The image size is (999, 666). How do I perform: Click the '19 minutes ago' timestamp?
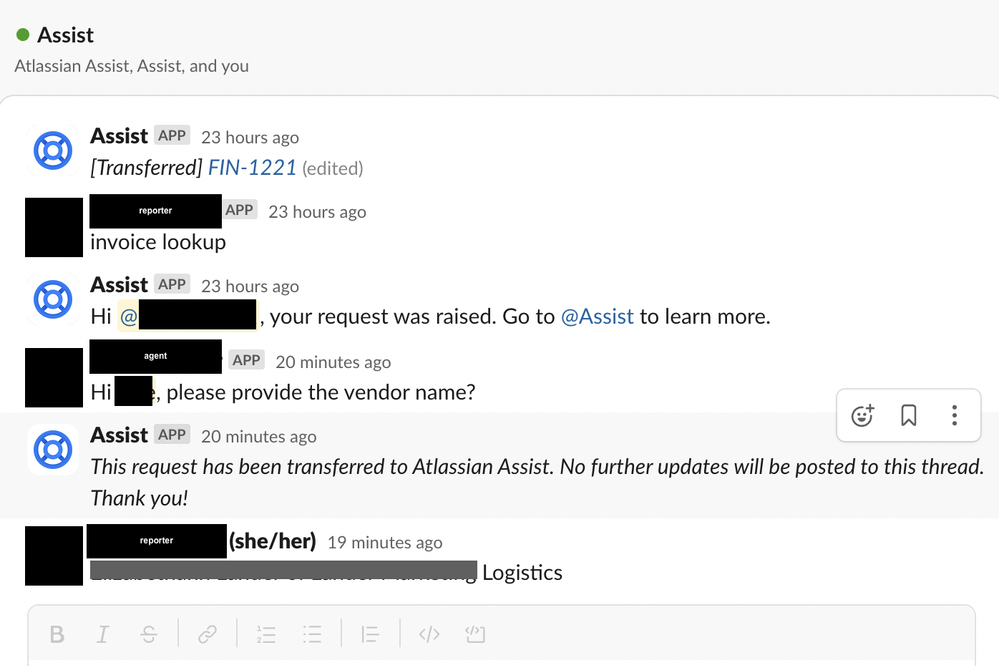click(x=385, y=542)
